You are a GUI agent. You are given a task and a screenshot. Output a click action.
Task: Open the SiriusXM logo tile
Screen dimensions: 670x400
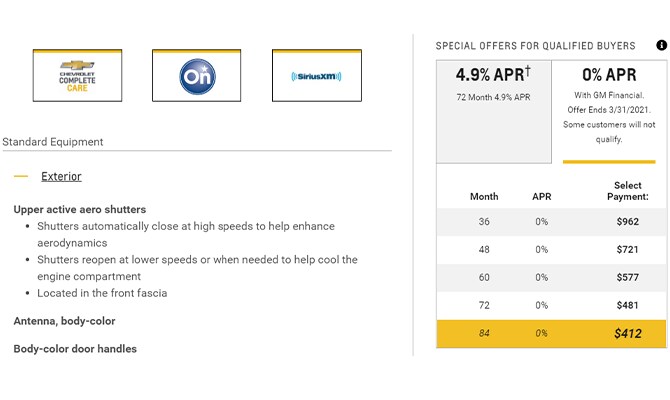coord(317,75)
